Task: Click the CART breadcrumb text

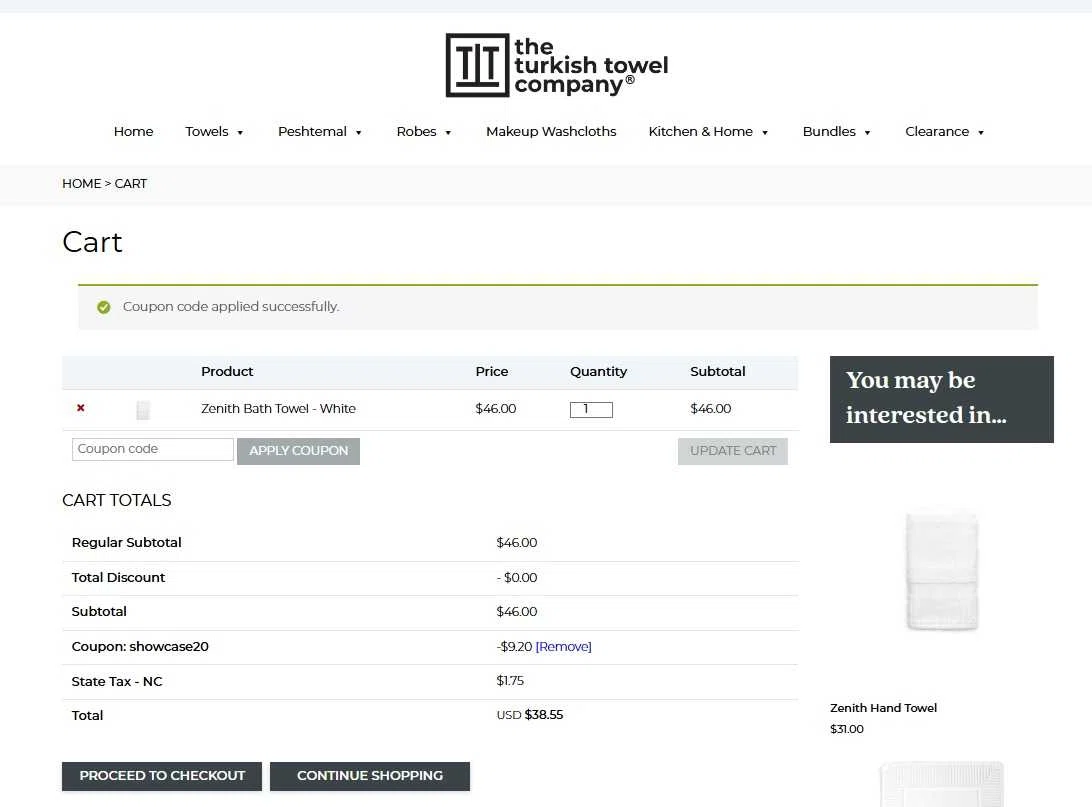Action: pos(130,184)
